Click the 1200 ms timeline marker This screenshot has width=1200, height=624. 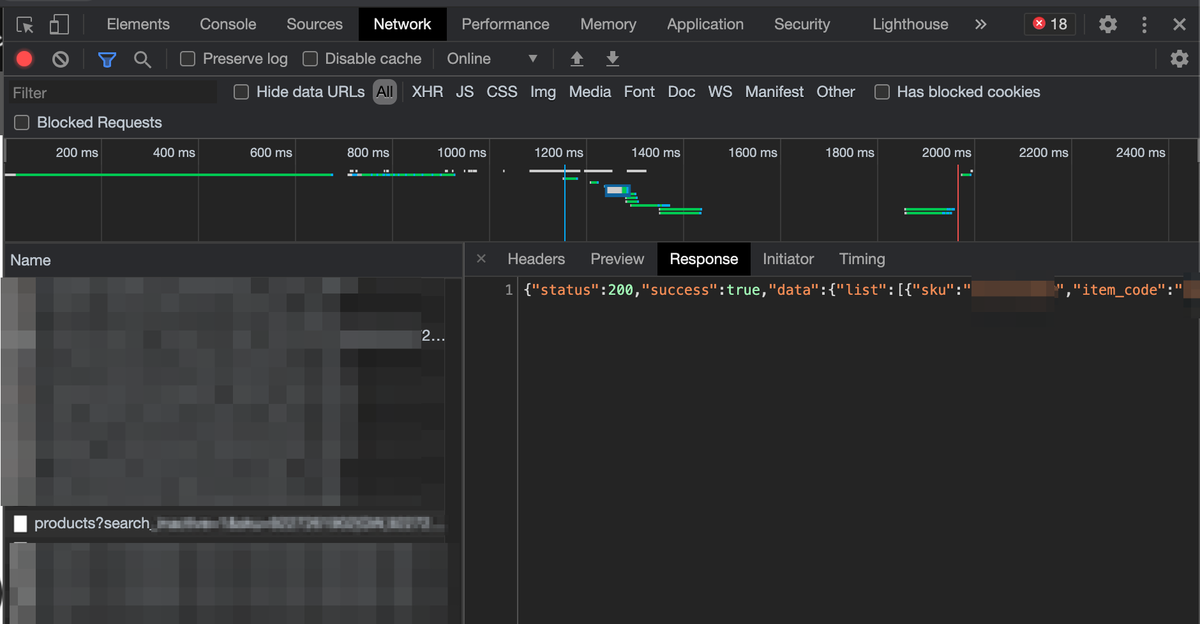[x=559, y=153]
